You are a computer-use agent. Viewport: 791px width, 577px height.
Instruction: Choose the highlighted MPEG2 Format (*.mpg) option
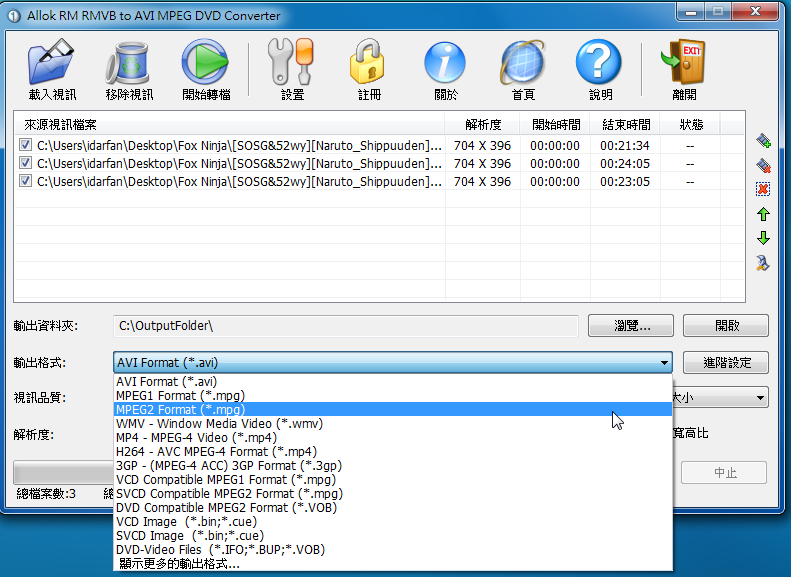393,409
